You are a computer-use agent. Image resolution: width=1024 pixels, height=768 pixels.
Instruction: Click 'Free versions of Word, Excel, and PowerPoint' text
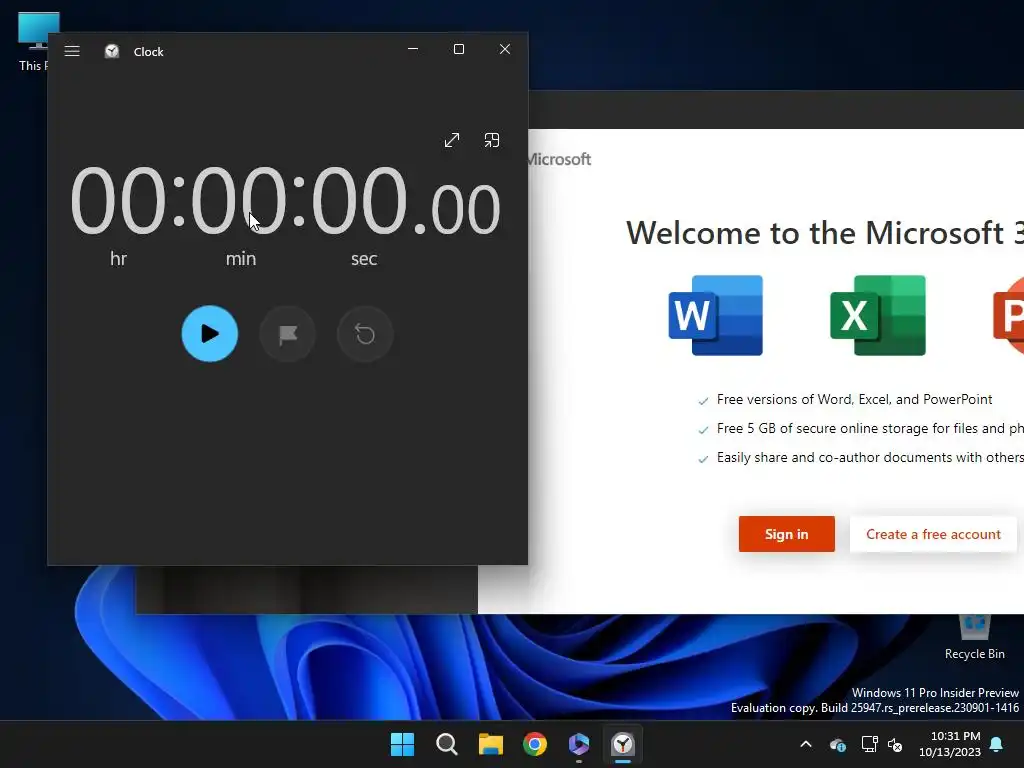coord(854,400)
